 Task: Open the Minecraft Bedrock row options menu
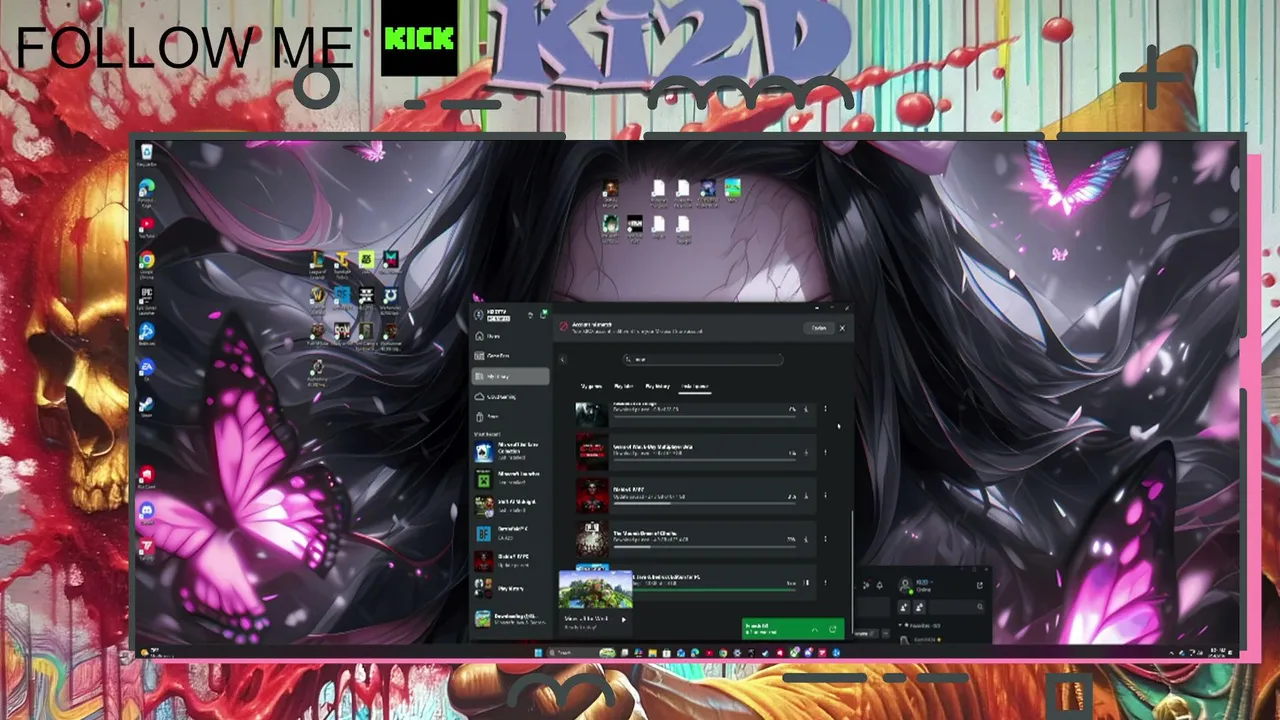tap(825, 583)
